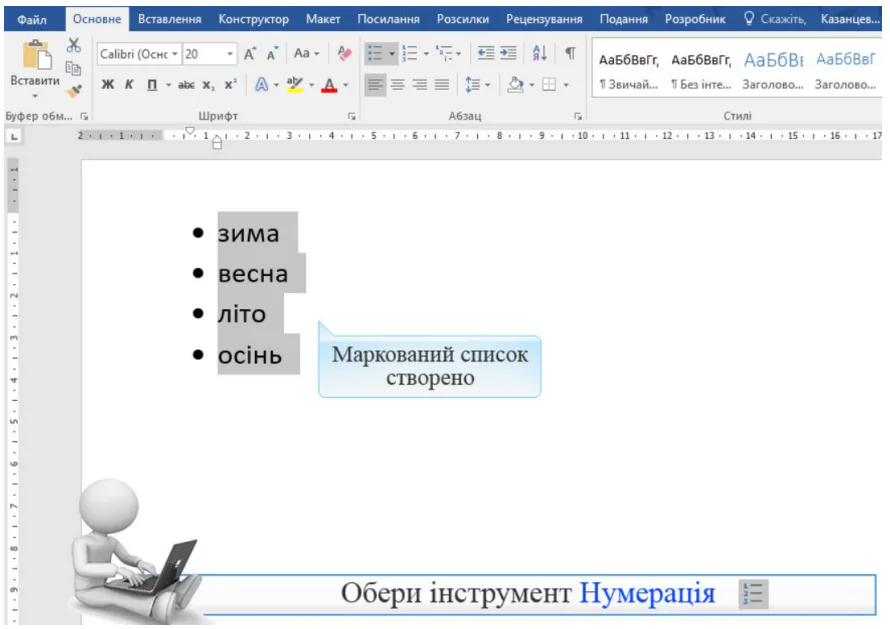Toggle bold formatting (Ж)
The height and width of the screenshot is (629, 890).
tap(108, 86)
